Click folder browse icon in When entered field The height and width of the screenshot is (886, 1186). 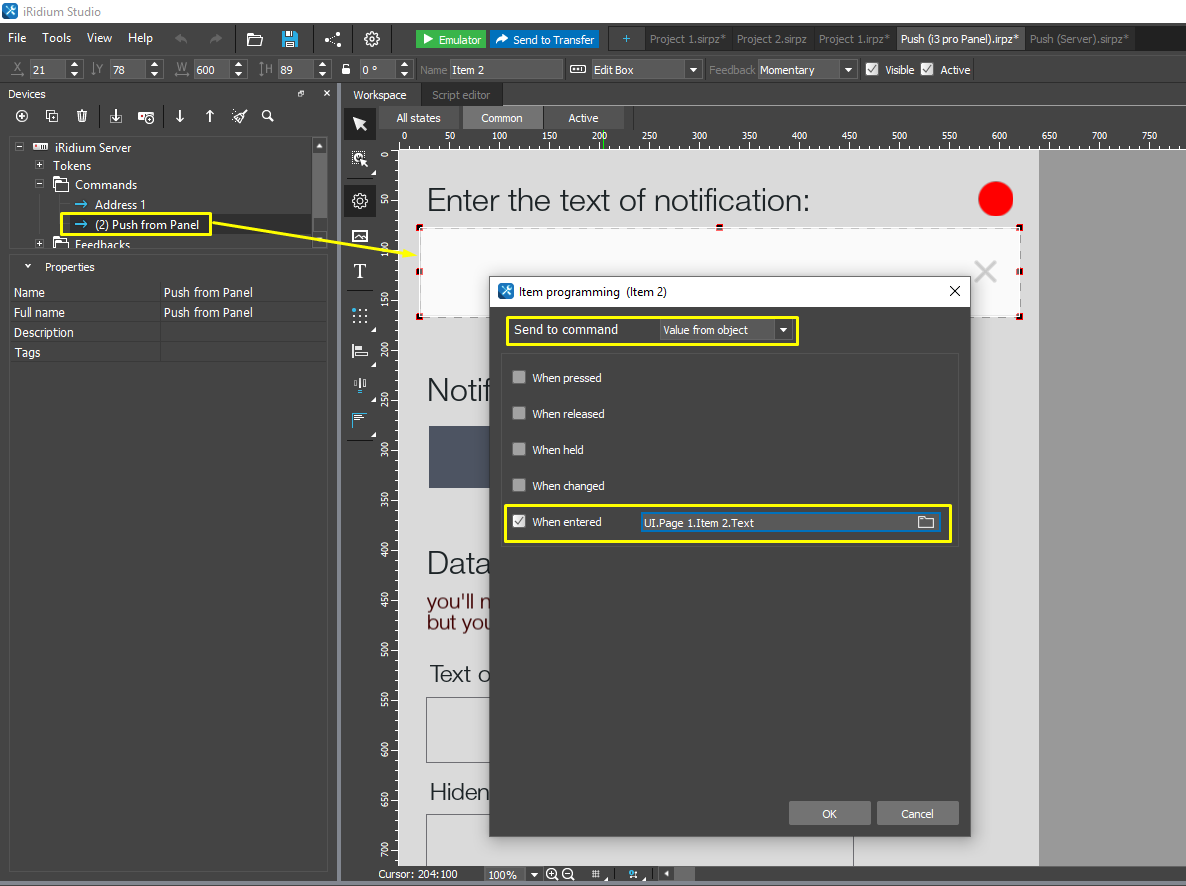925,522
